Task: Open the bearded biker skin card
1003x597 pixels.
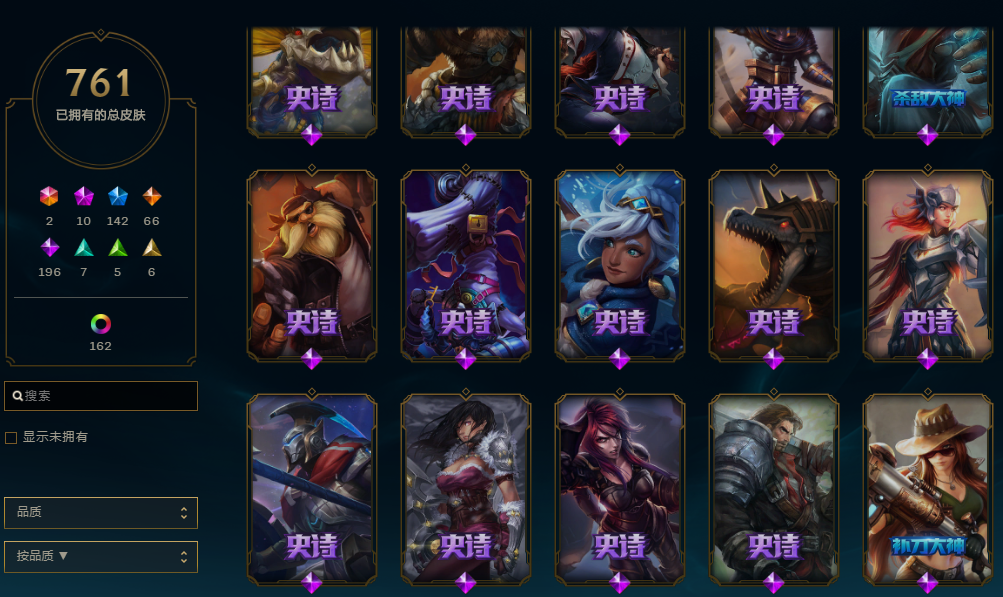Action: click(x=312, y=265)
